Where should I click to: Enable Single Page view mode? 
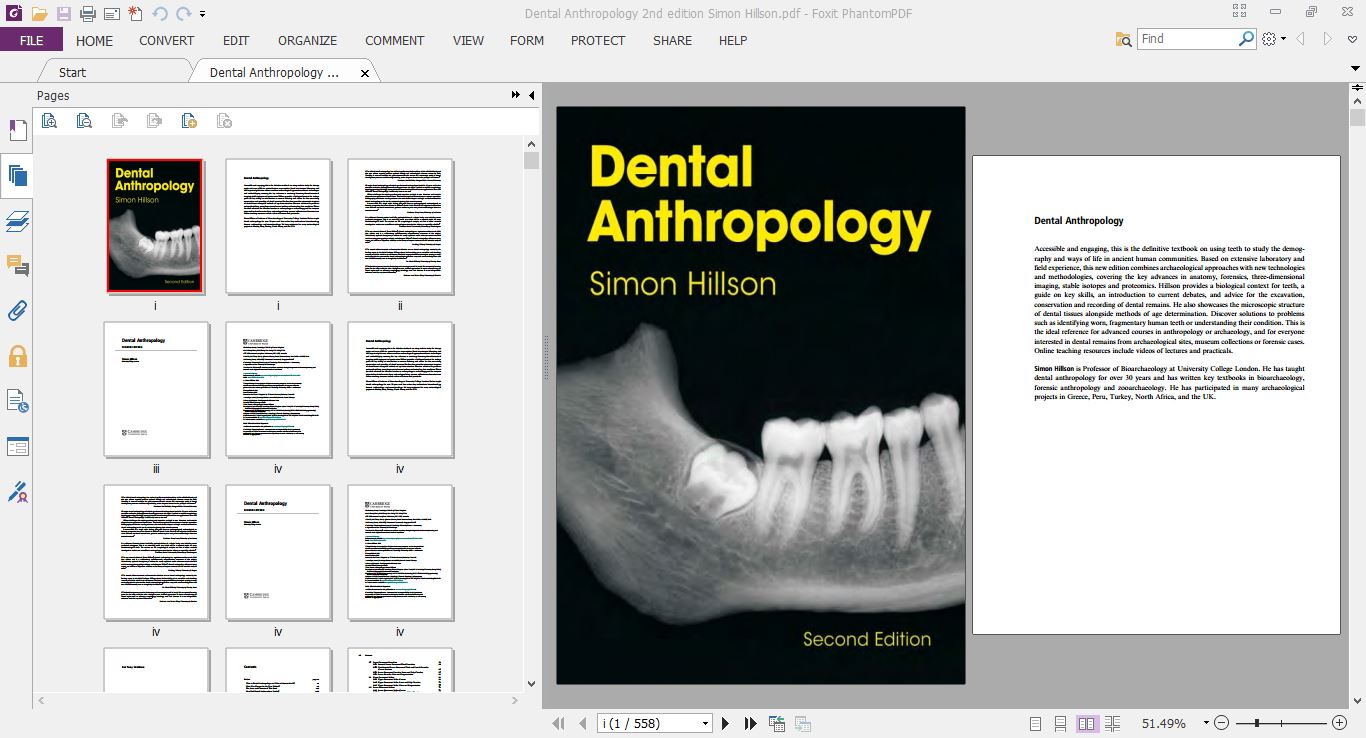pos(1035,723)
